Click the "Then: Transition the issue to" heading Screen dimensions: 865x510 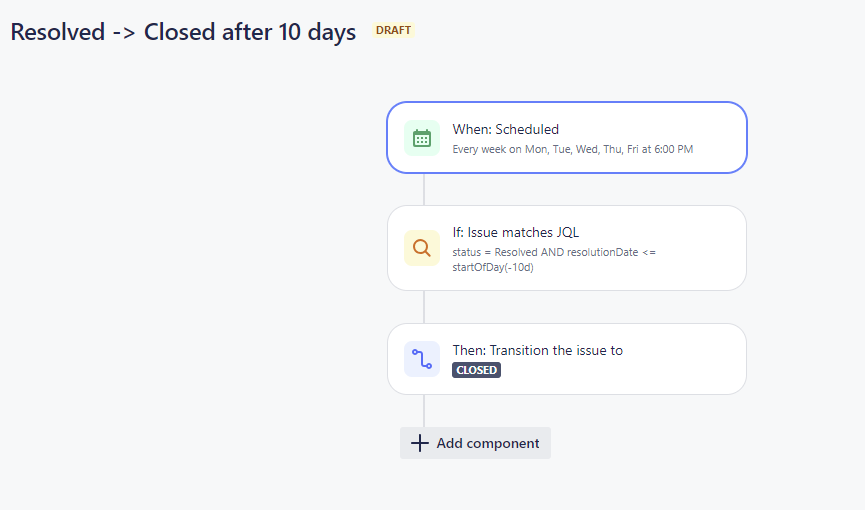click(x=538, y=350)
